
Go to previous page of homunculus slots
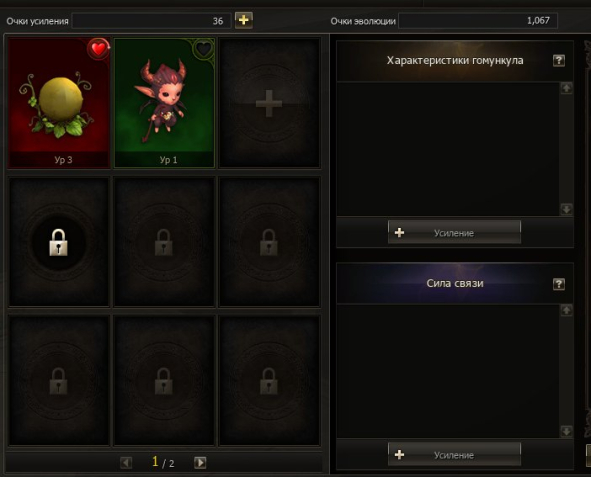[x=126, y=462]
